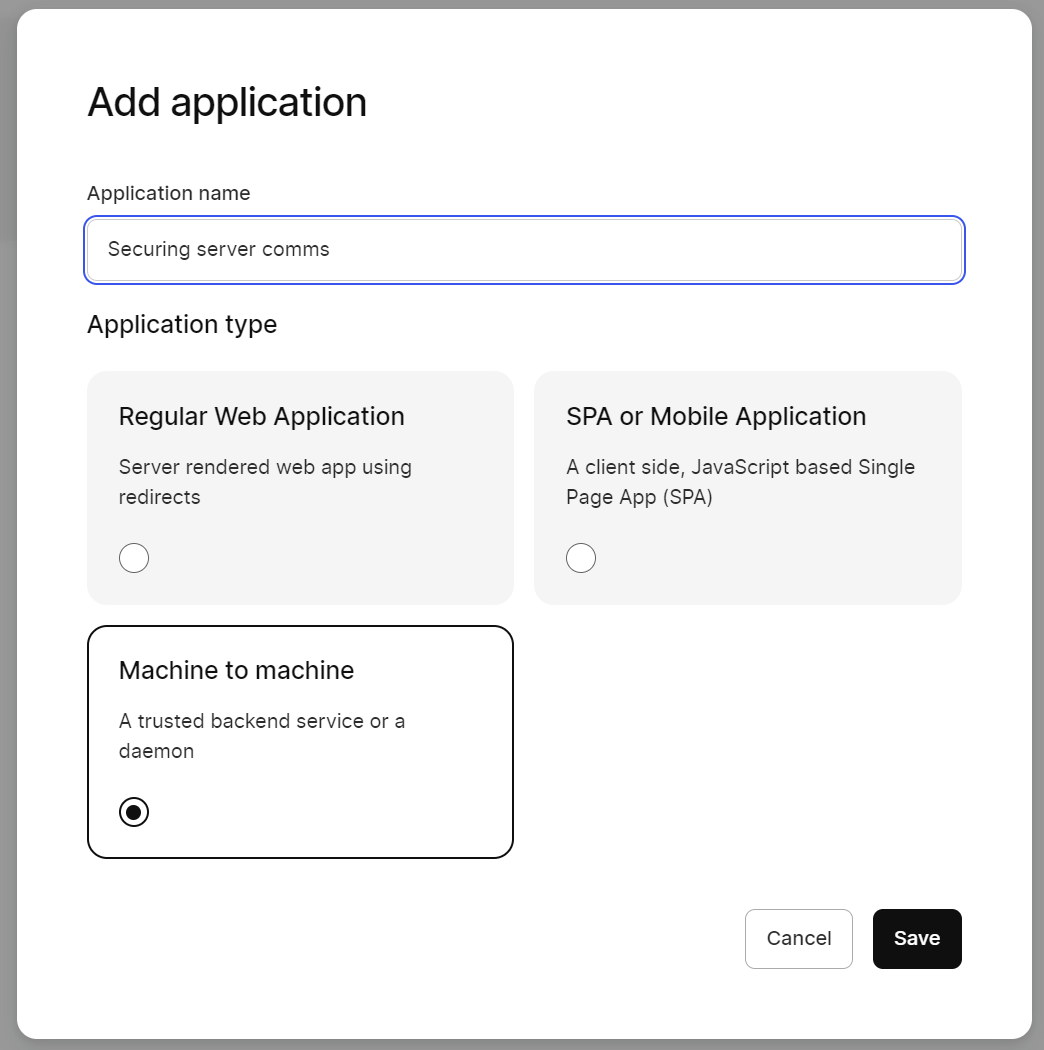Click the "Machine to machine" card title

click(236, 671)
